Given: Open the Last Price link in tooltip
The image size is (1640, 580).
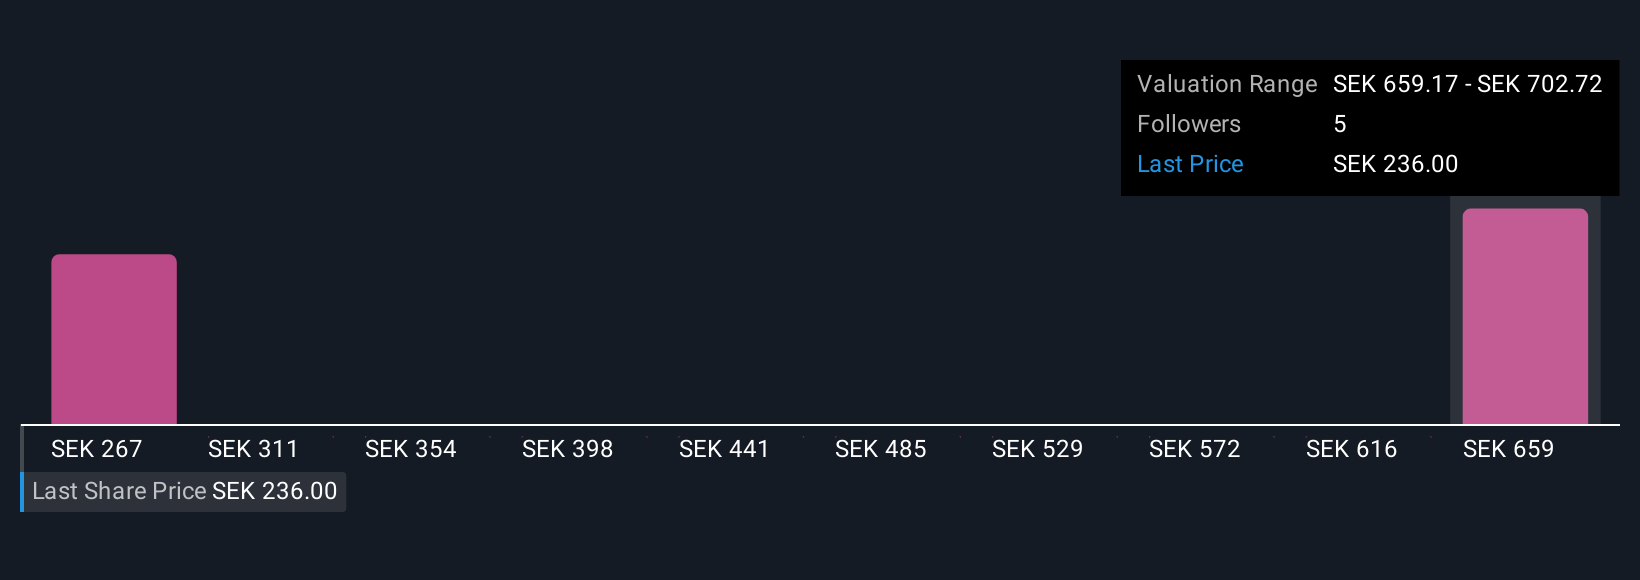Looking at the screenshot, I should [1190, 164].
